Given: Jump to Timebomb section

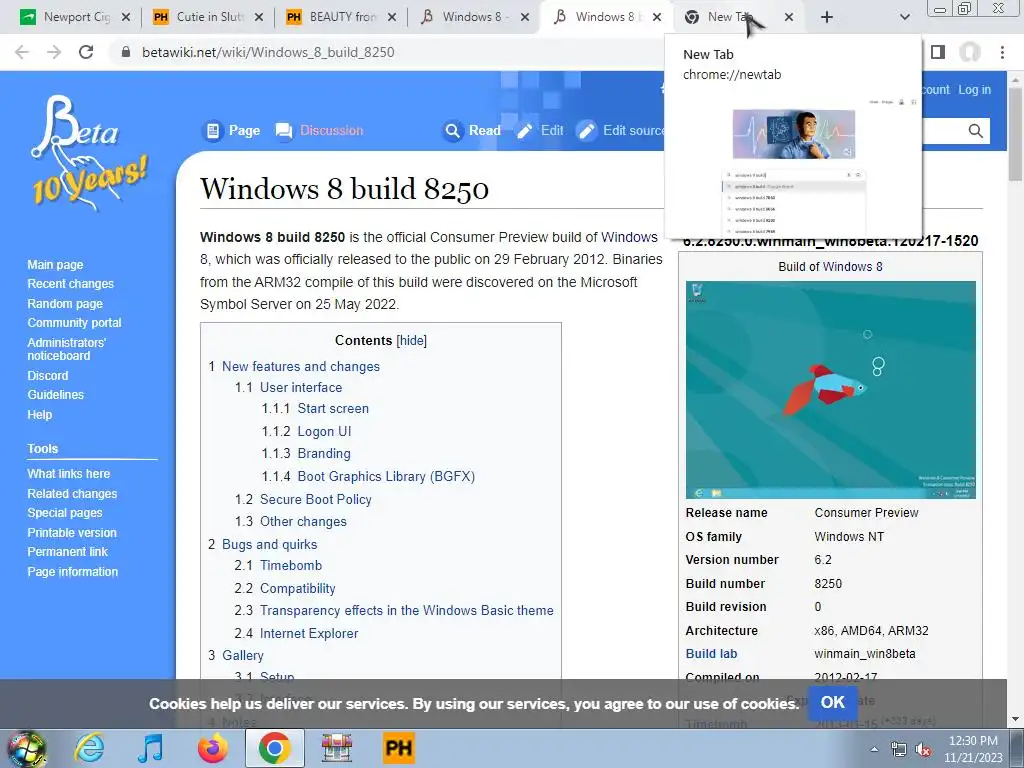Looking at the screenshot, I should tap(291, 565).
